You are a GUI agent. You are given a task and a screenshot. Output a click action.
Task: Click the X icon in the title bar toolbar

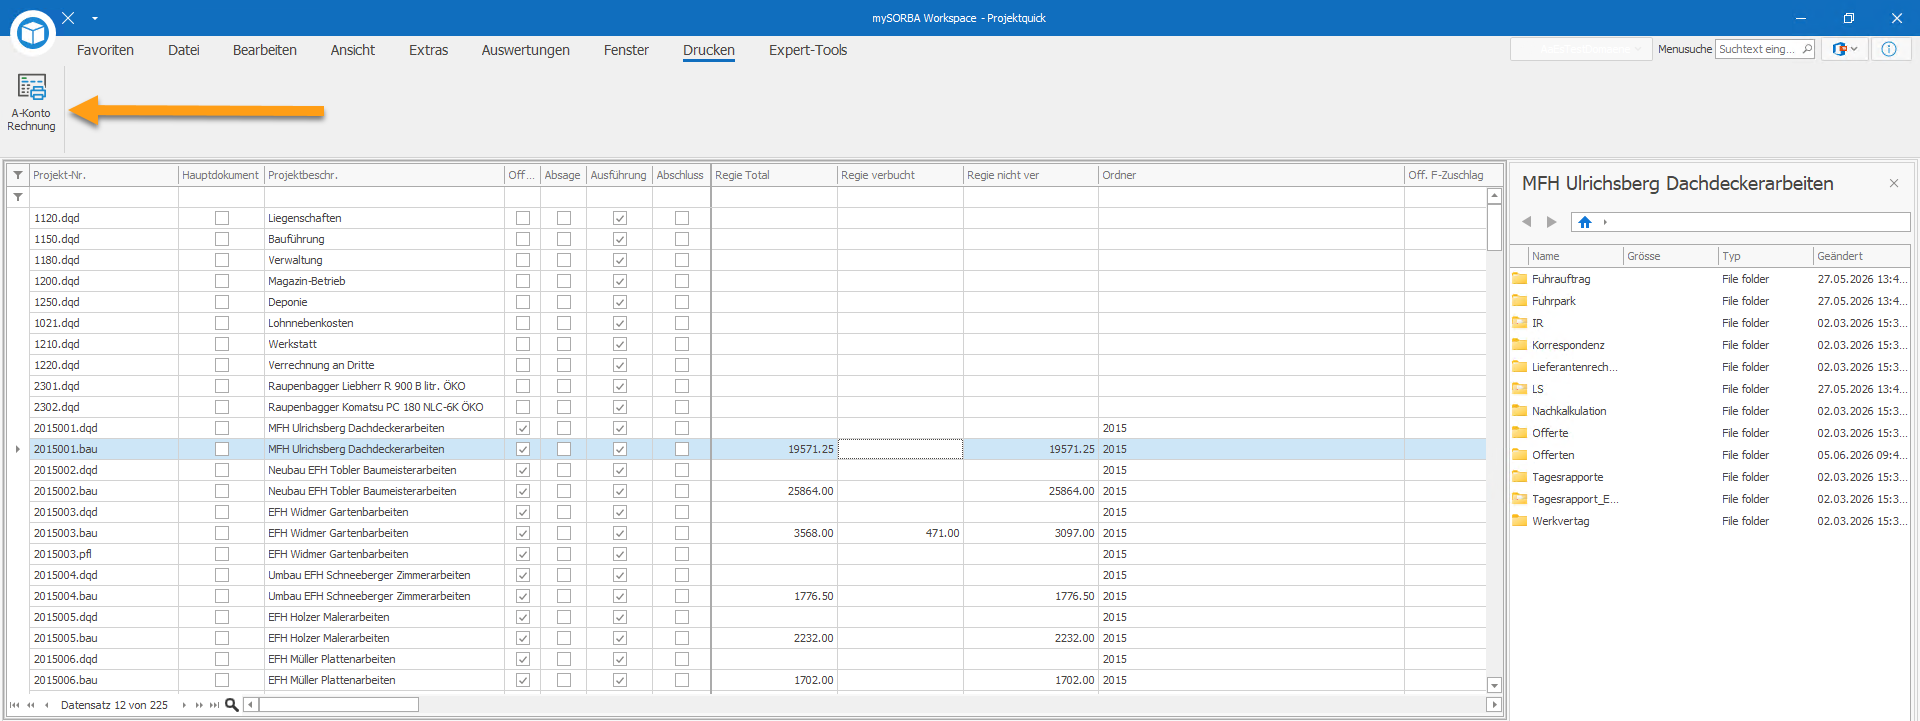pos(68,18)
